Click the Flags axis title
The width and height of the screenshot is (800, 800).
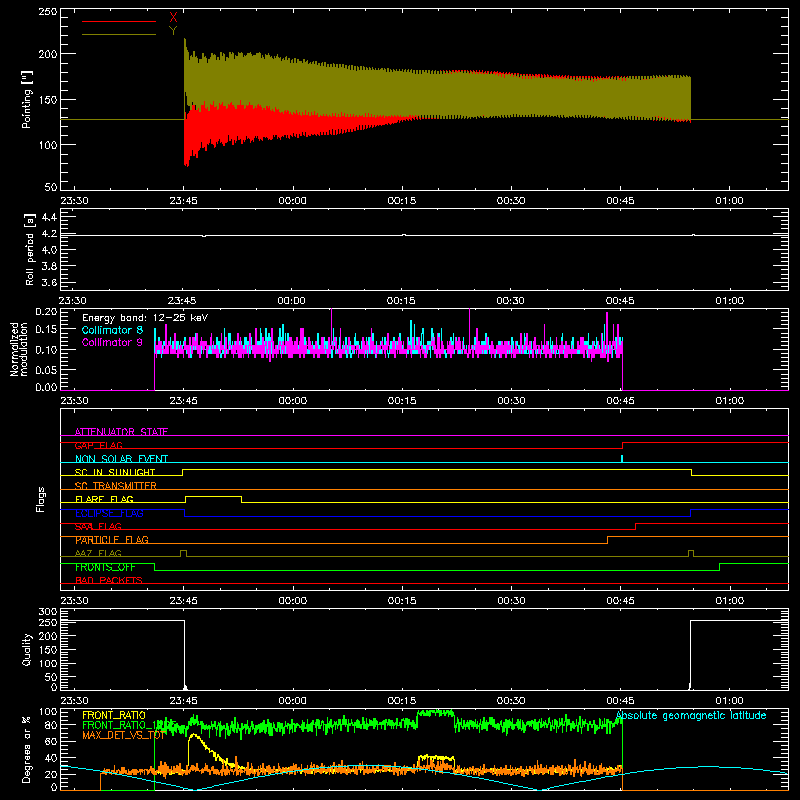point(40,499)
